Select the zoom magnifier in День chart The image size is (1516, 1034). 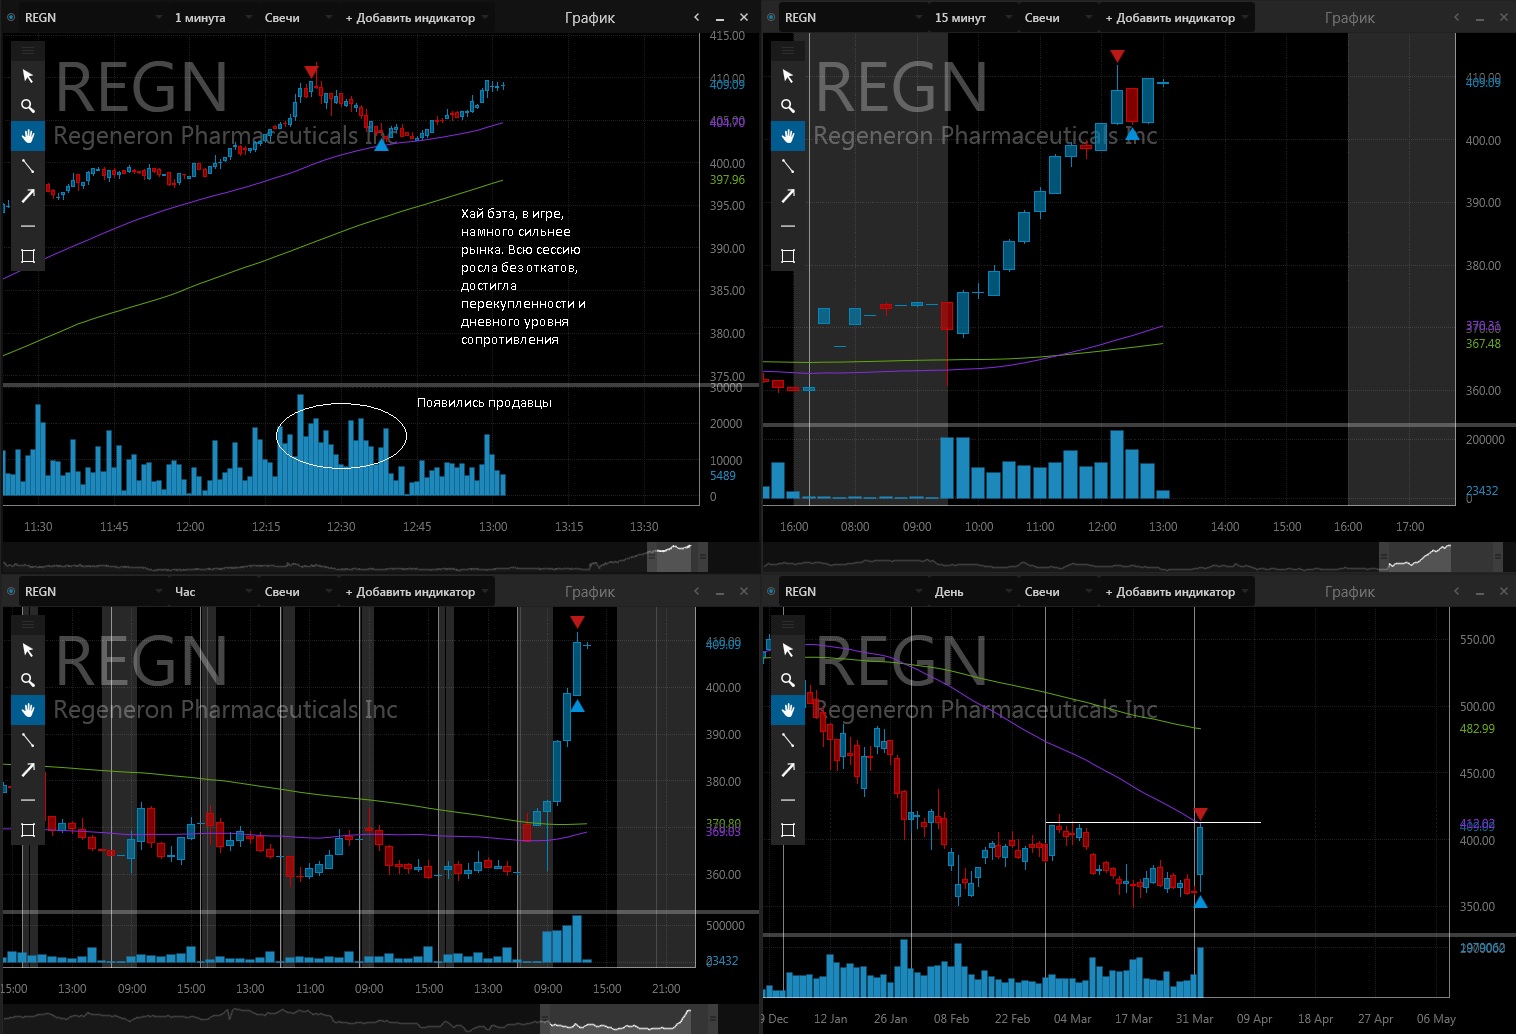788,680
